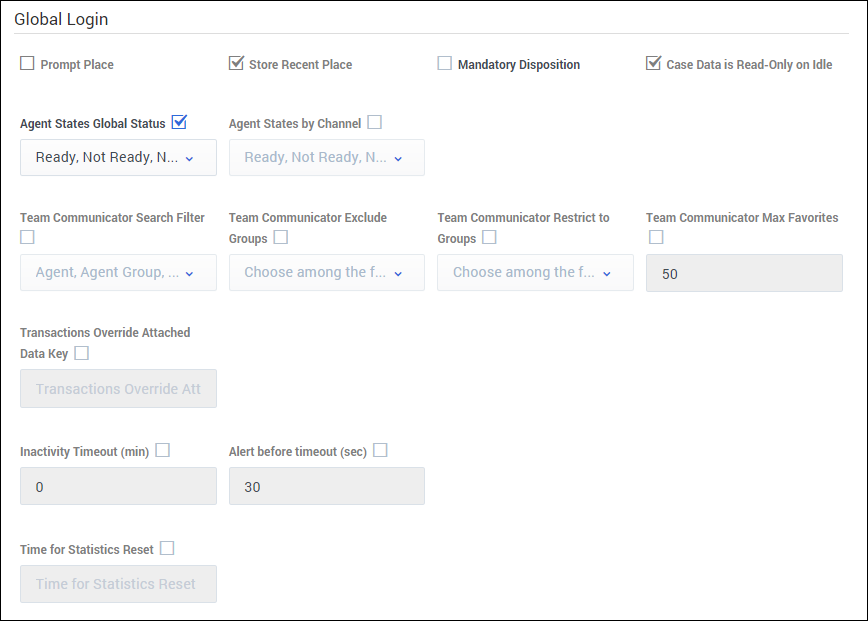The width and height of the screenshot is (868, 621).
Task: Click the Alert before timeout field showing 30
Action: (326, 487)
